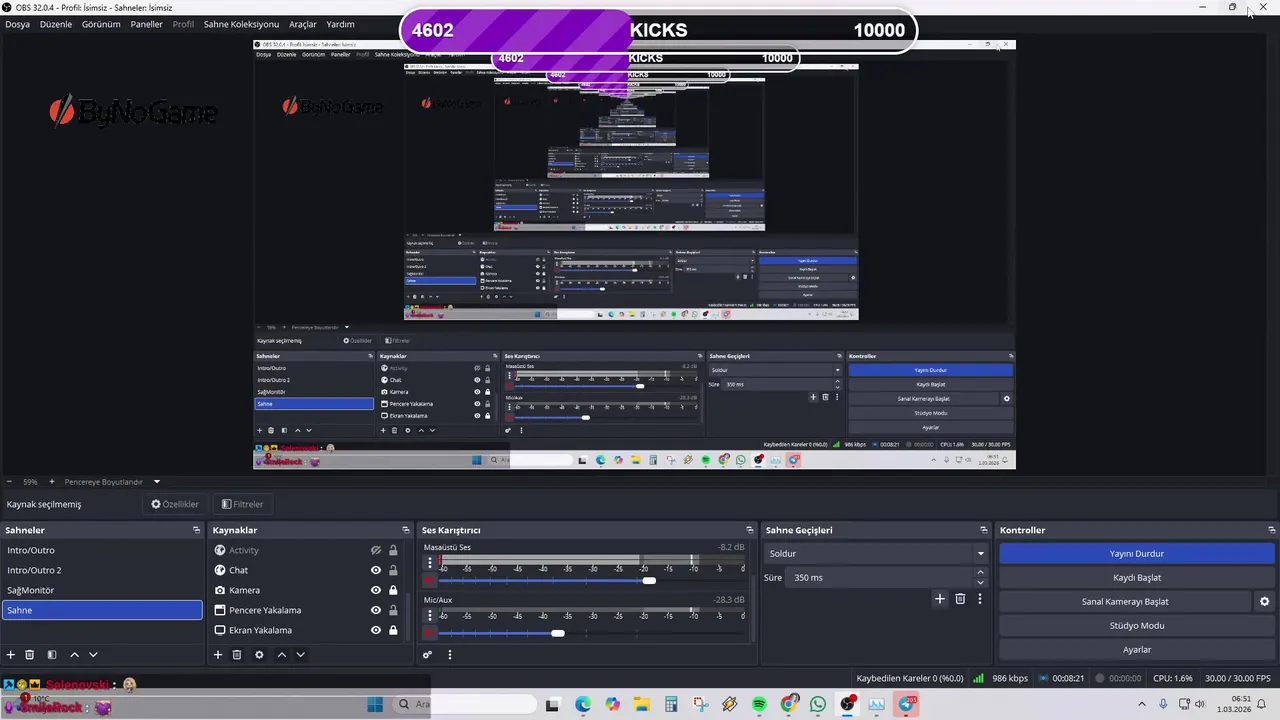
Task: Undock the Ses Karıştırıcı panel
Action: pos(750,530)
